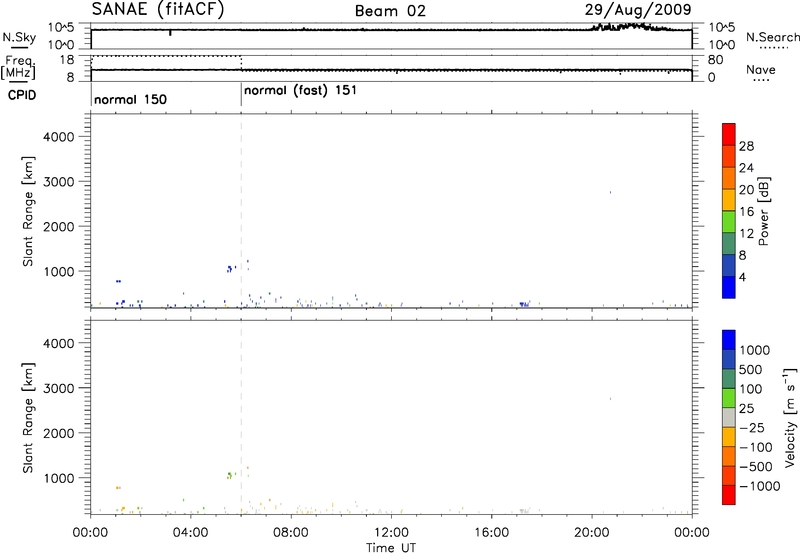Click the 'Velocity [m s-1]' colorbar label

(790, 417)
